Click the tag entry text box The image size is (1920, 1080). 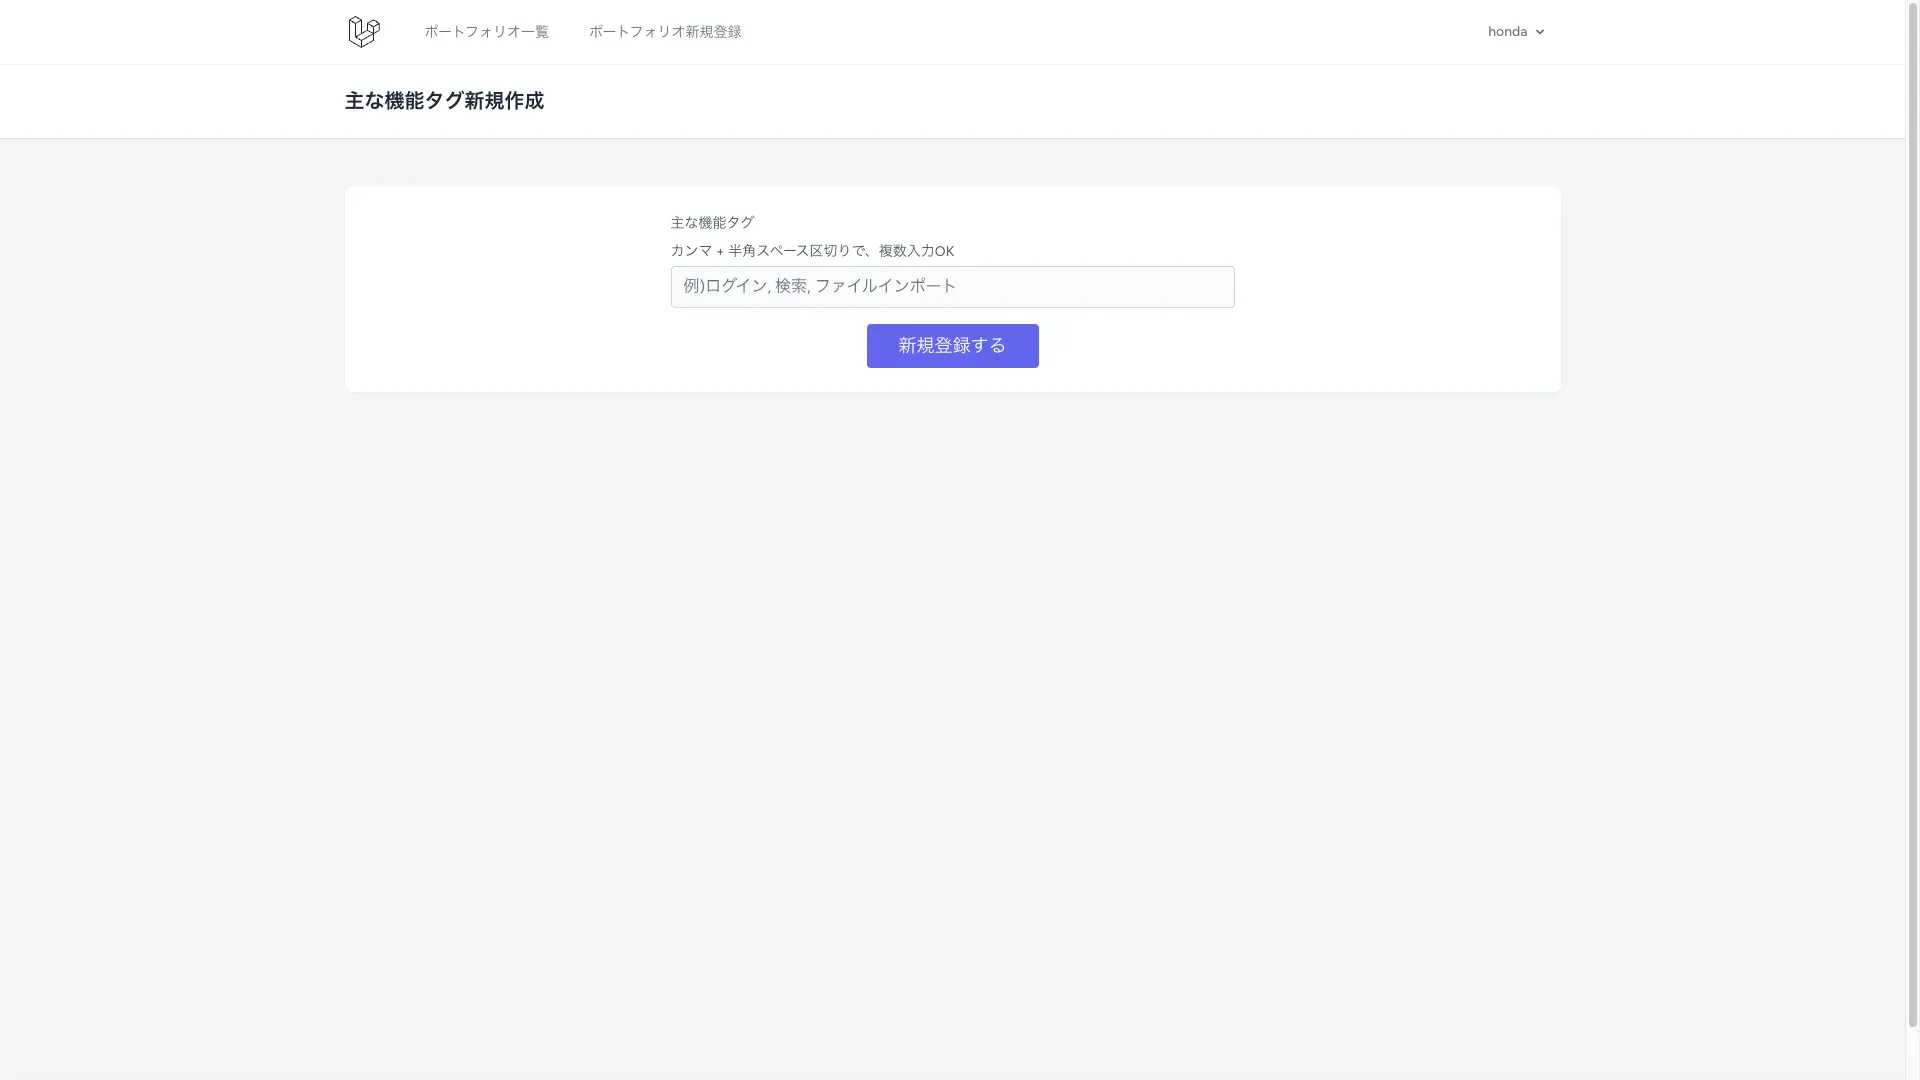tap(952, 287)
